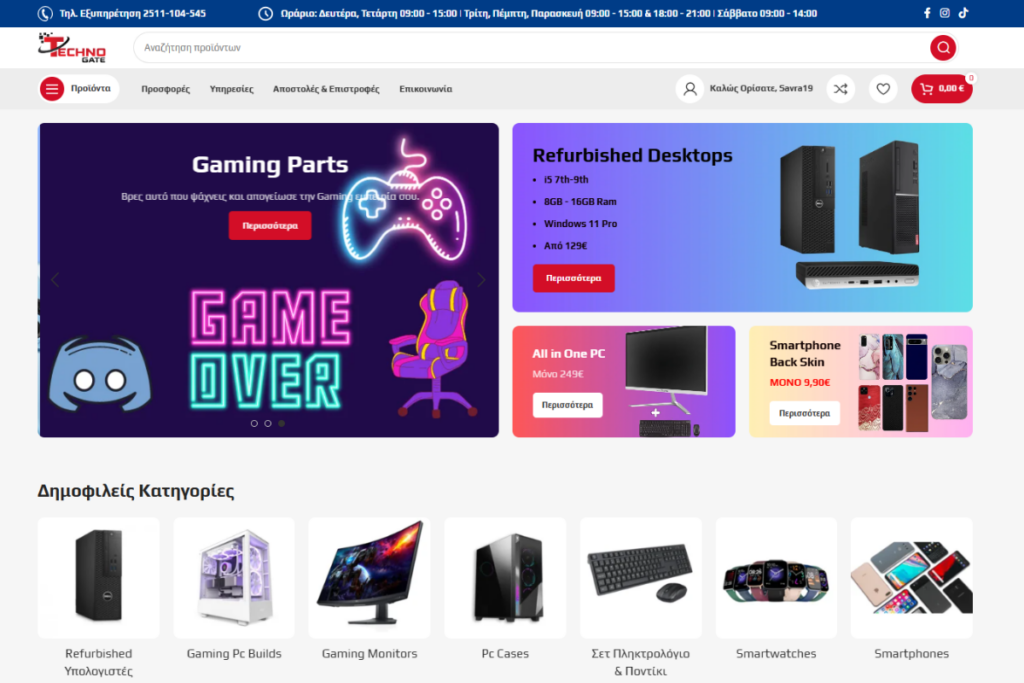Click the Techno Gate logo
This screenshot has height=683, width=1024.
point(72,48)
